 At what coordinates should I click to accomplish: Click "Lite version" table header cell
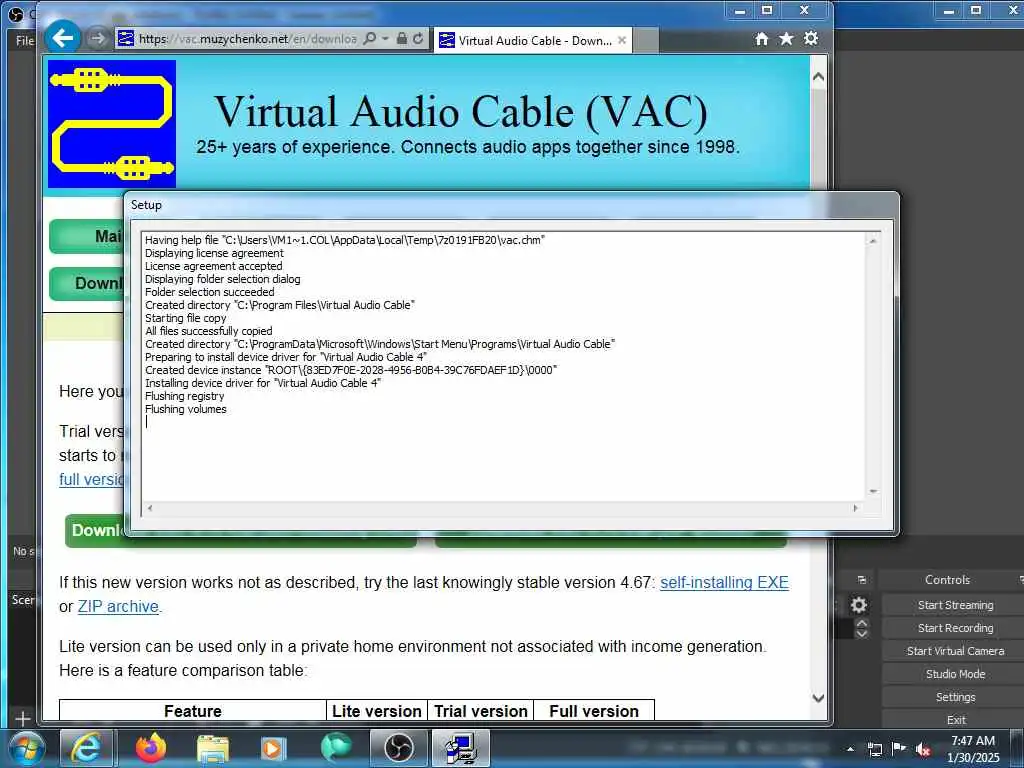point(377,711)
